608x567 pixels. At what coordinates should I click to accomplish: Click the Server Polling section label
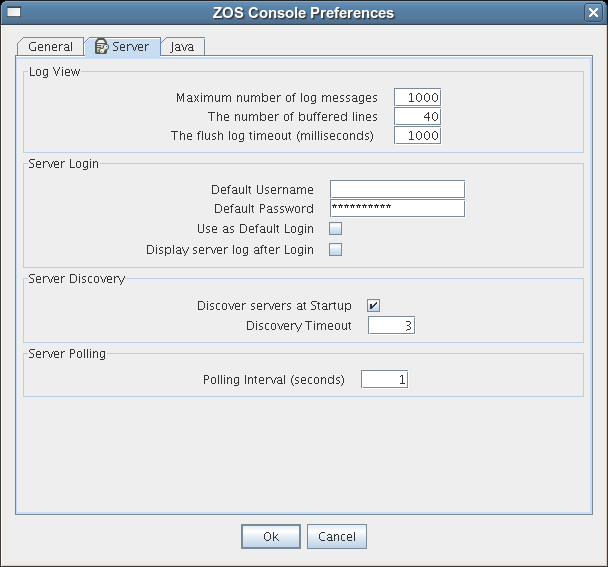click(67, 354)
